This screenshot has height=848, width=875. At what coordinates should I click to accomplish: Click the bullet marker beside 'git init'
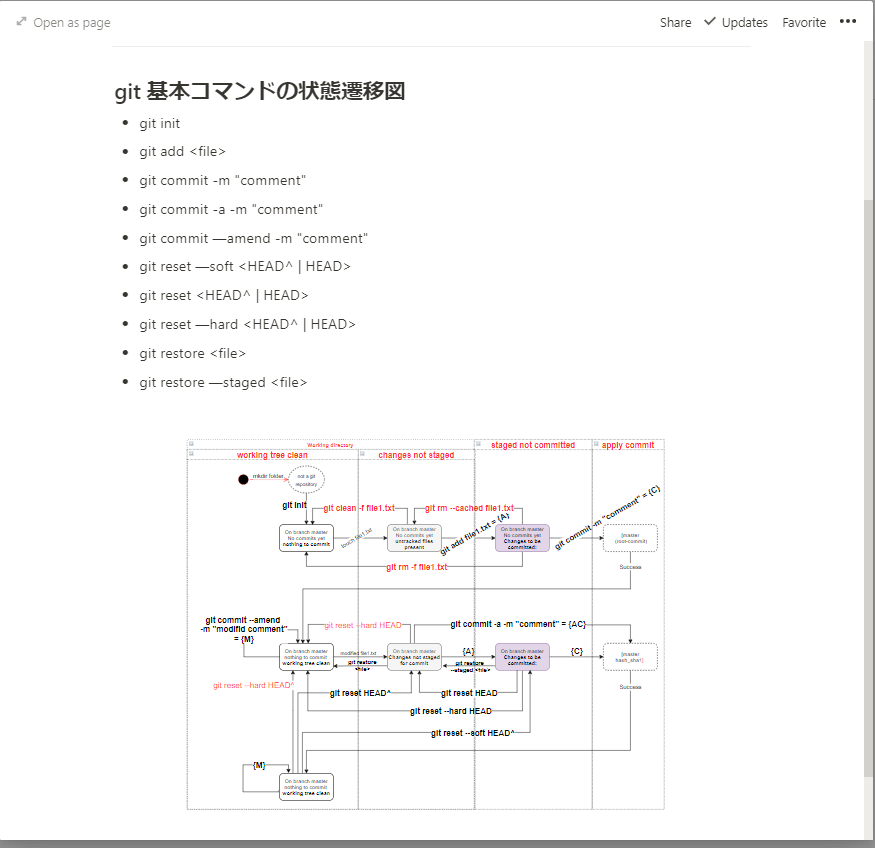[x=125, y=123]
